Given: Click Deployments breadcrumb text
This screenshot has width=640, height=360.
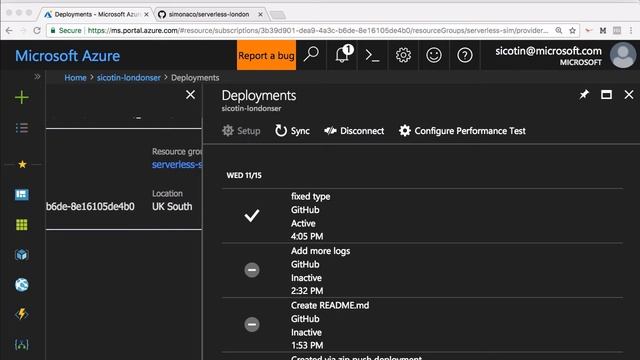Looking at the screenshot, I should pyautogui.click(x=195, y=78).
